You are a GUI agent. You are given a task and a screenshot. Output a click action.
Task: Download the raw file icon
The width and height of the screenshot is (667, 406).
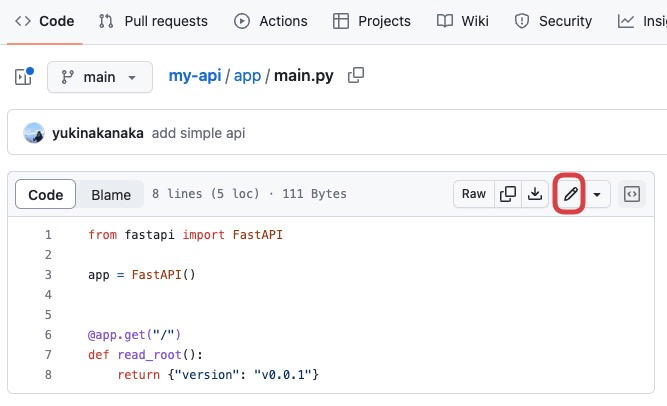(x=535, y=194)
